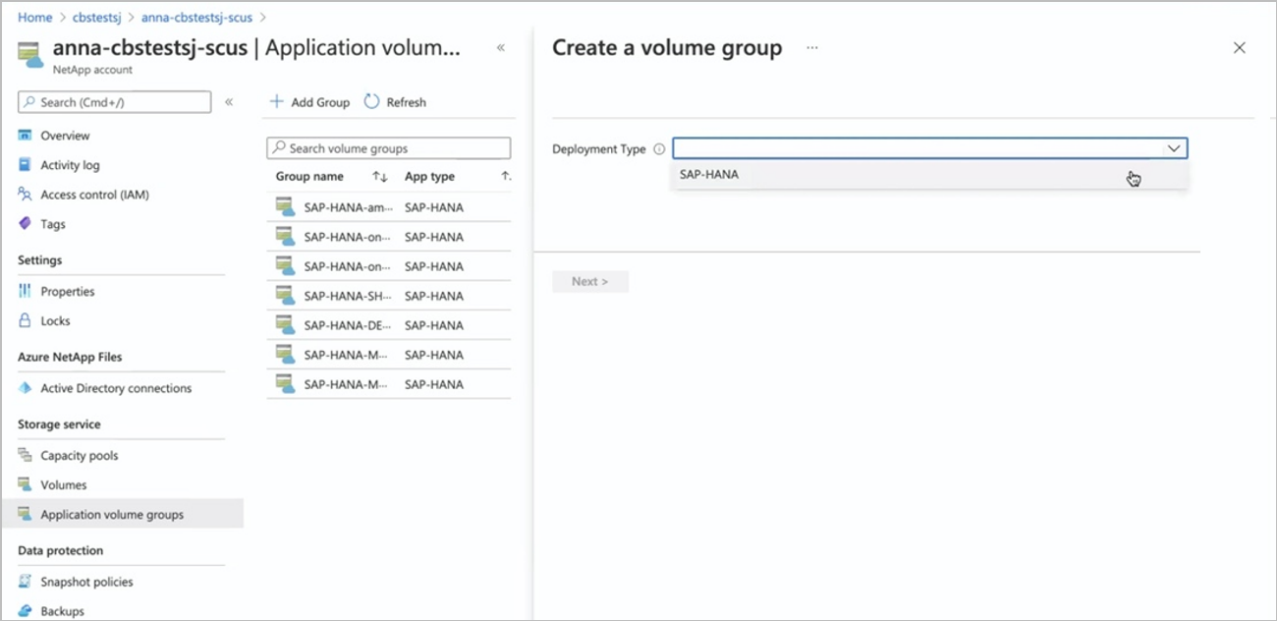Image resolution: width=1277 pixels, height=621 pixels.
Task: Sort by Group name using arrows icon
Action: [380, 177]
